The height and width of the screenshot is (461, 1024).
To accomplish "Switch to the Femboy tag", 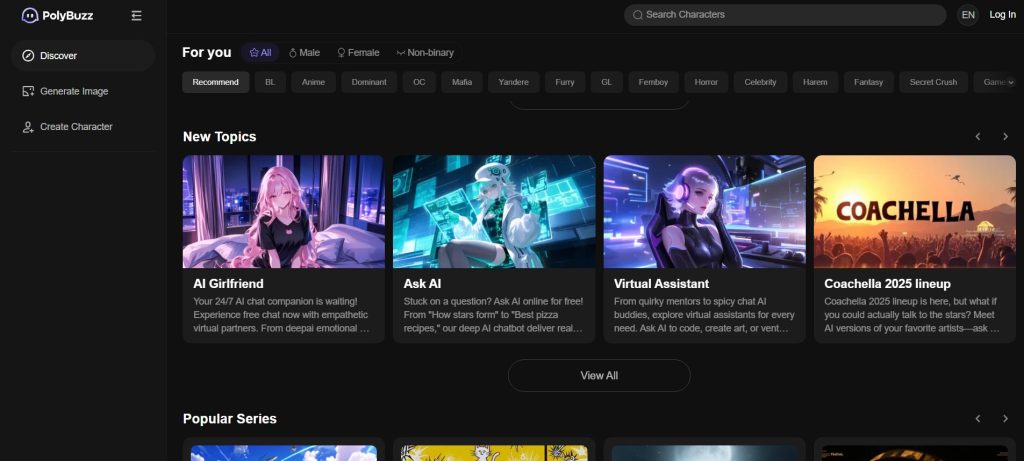I will click(x=653, y=82).
